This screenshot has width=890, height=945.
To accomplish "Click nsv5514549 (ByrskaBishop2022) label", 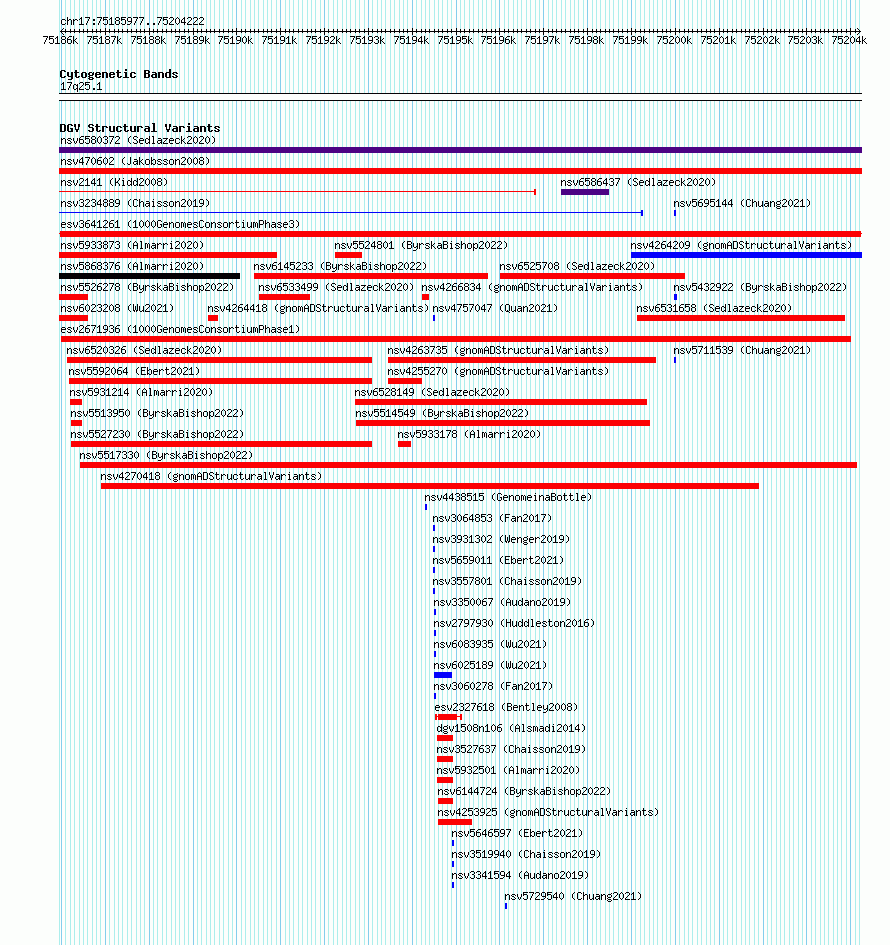I will [442, 414].
